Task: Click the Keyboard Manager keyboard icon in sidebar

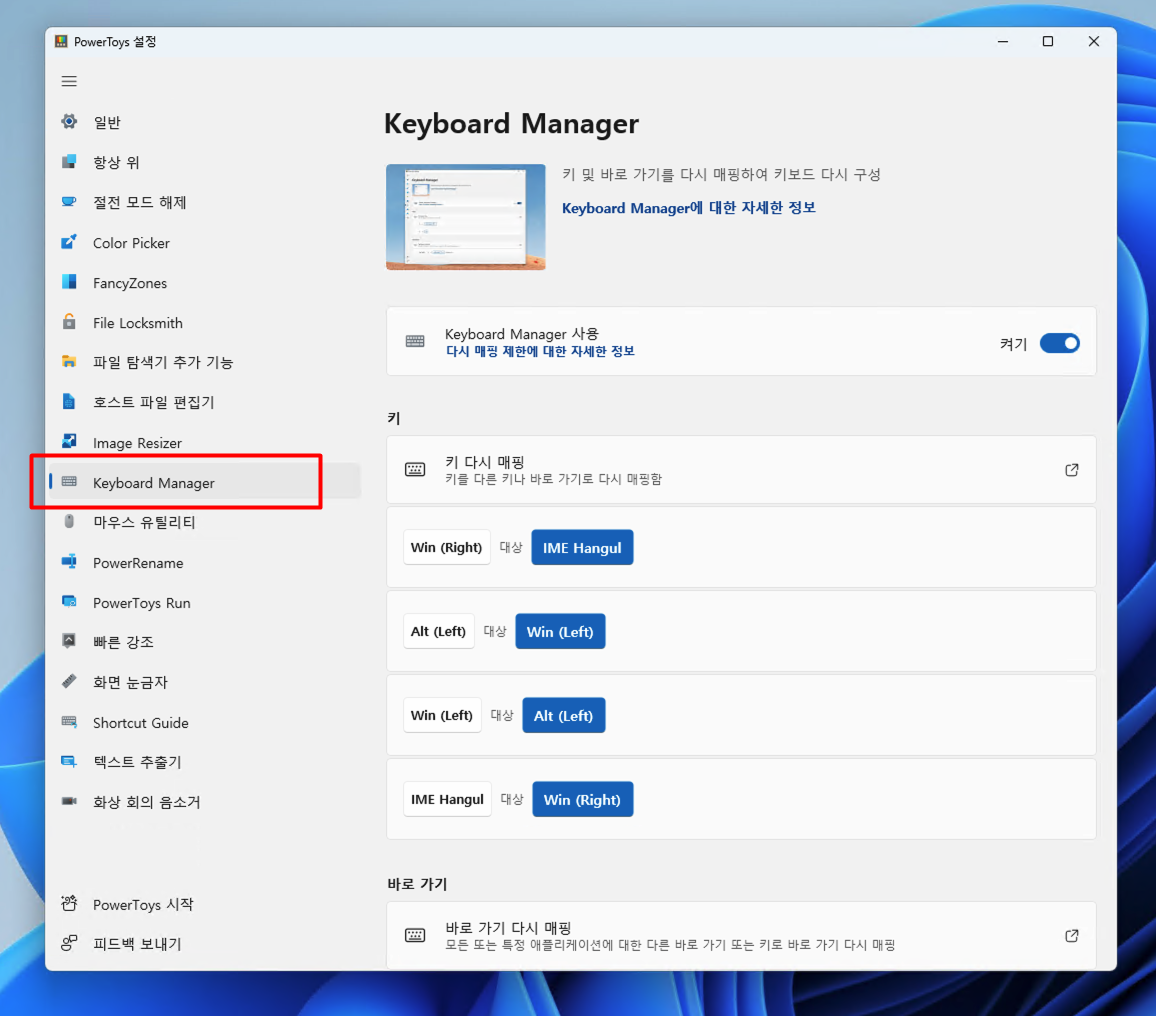Action: [x=69, y=482]
